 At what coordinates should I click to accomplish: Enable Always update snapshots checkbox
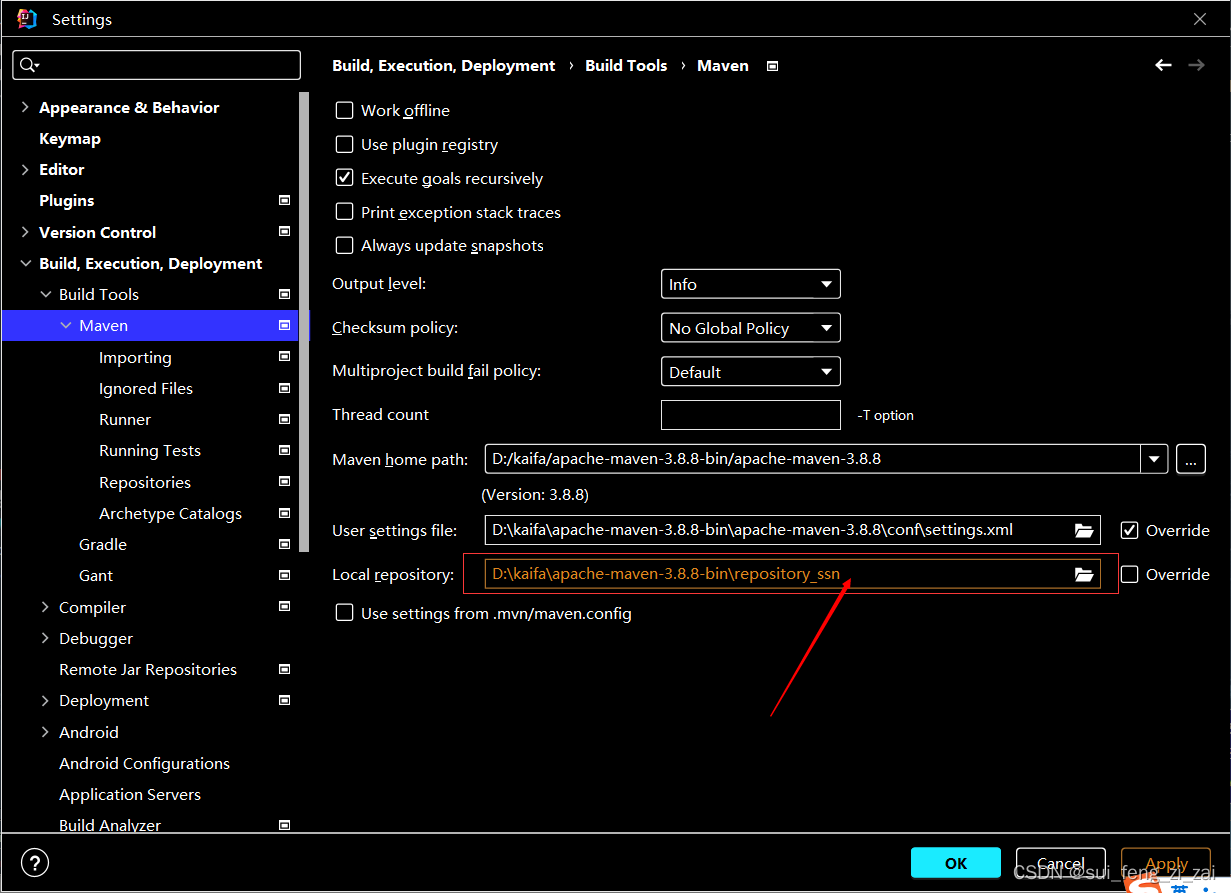click(x=344, y=245)
